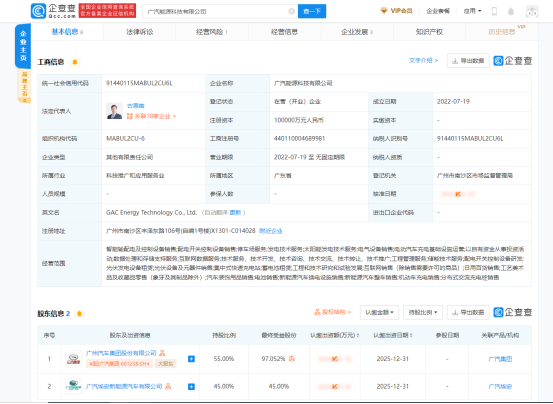Open 广汽埃安 related product link
The height and width of the screenshot is (404, 553).
pyautogui.click(x=500, y=386)
